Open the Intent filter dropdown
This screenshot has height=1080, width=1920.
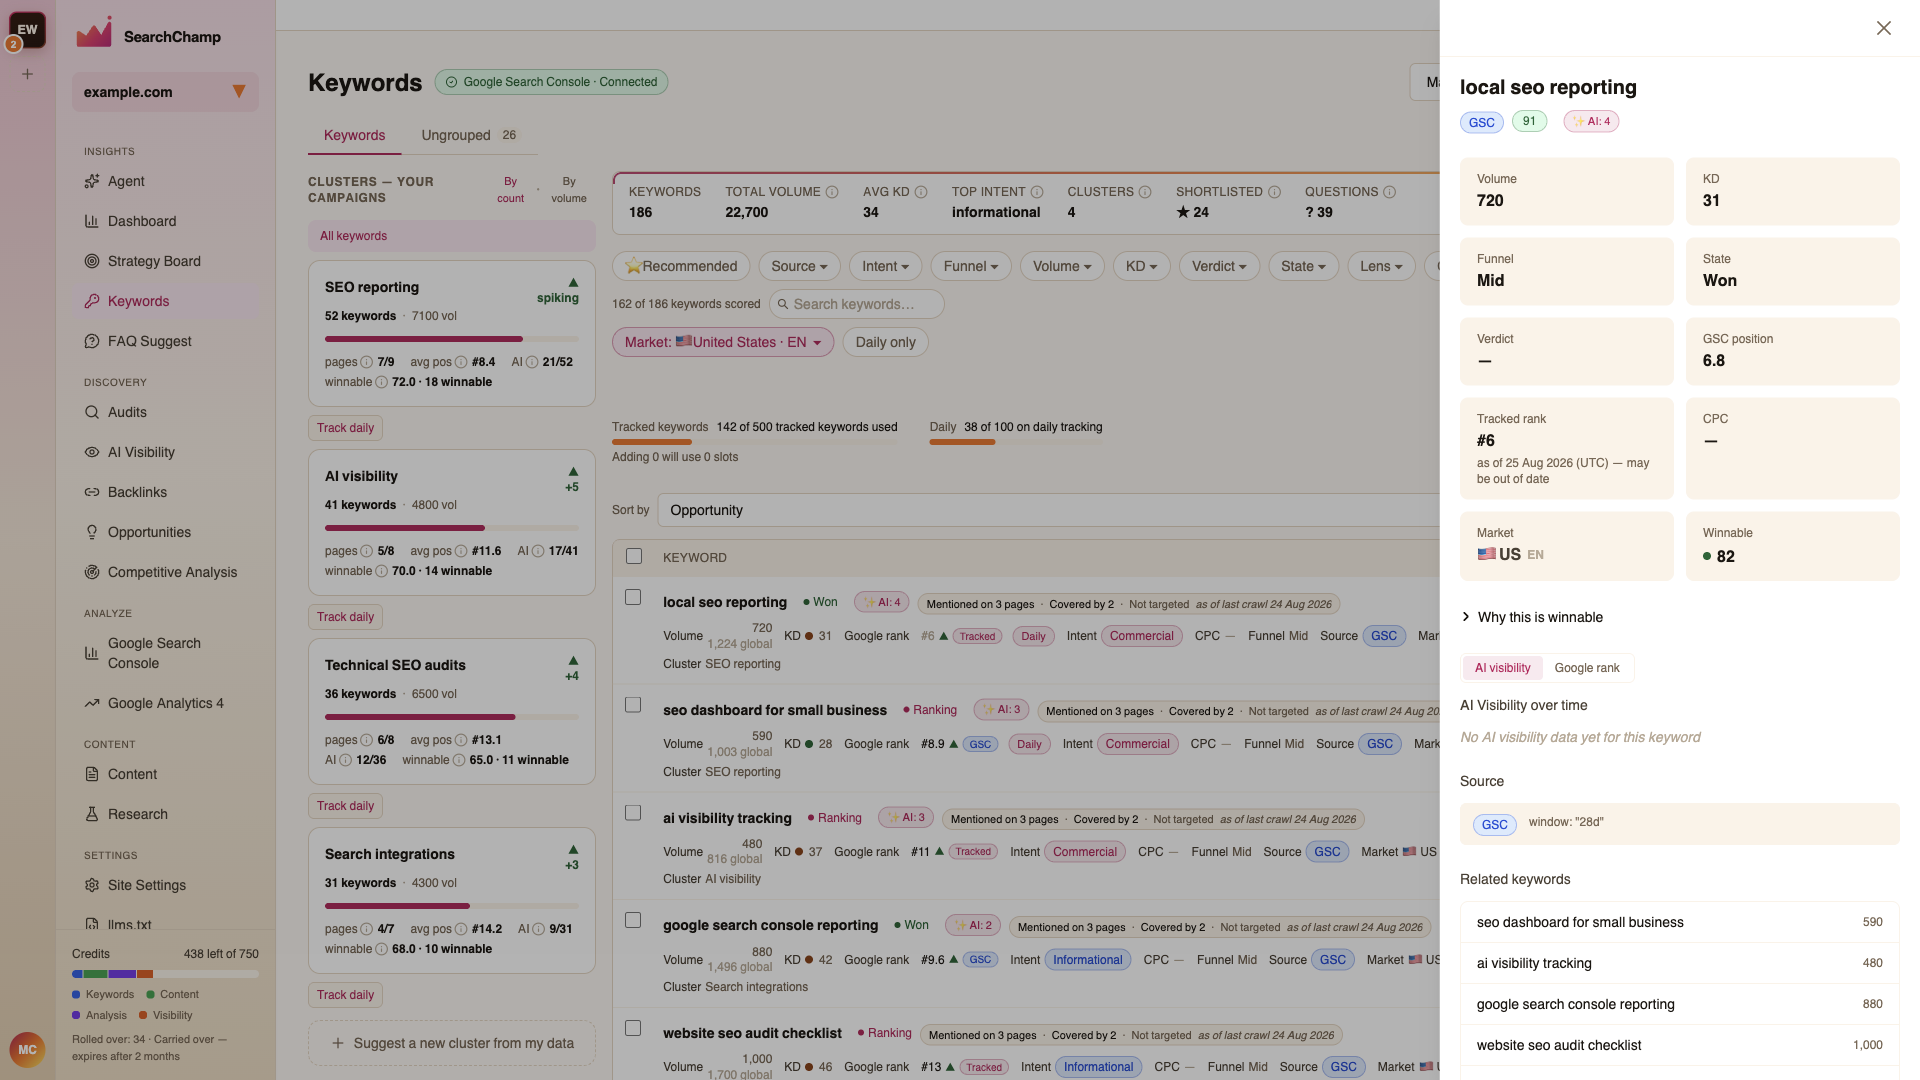885,266
